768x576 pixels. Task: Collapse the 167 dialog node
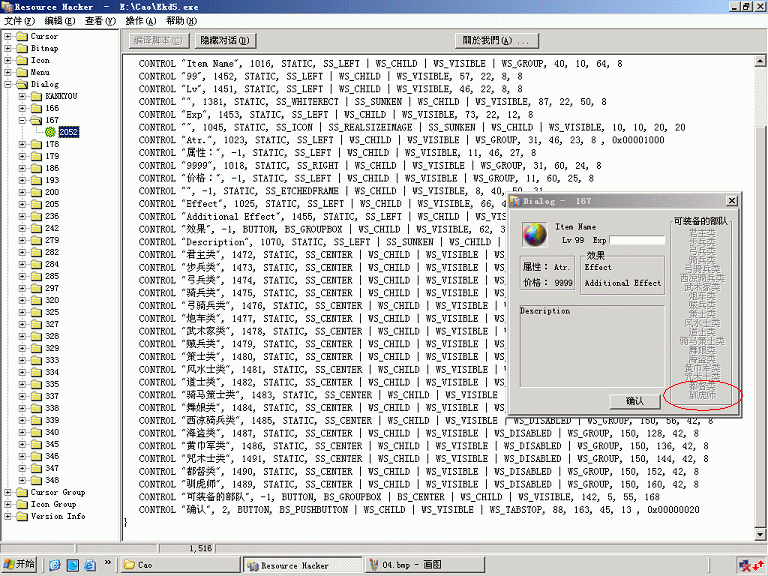22,120
